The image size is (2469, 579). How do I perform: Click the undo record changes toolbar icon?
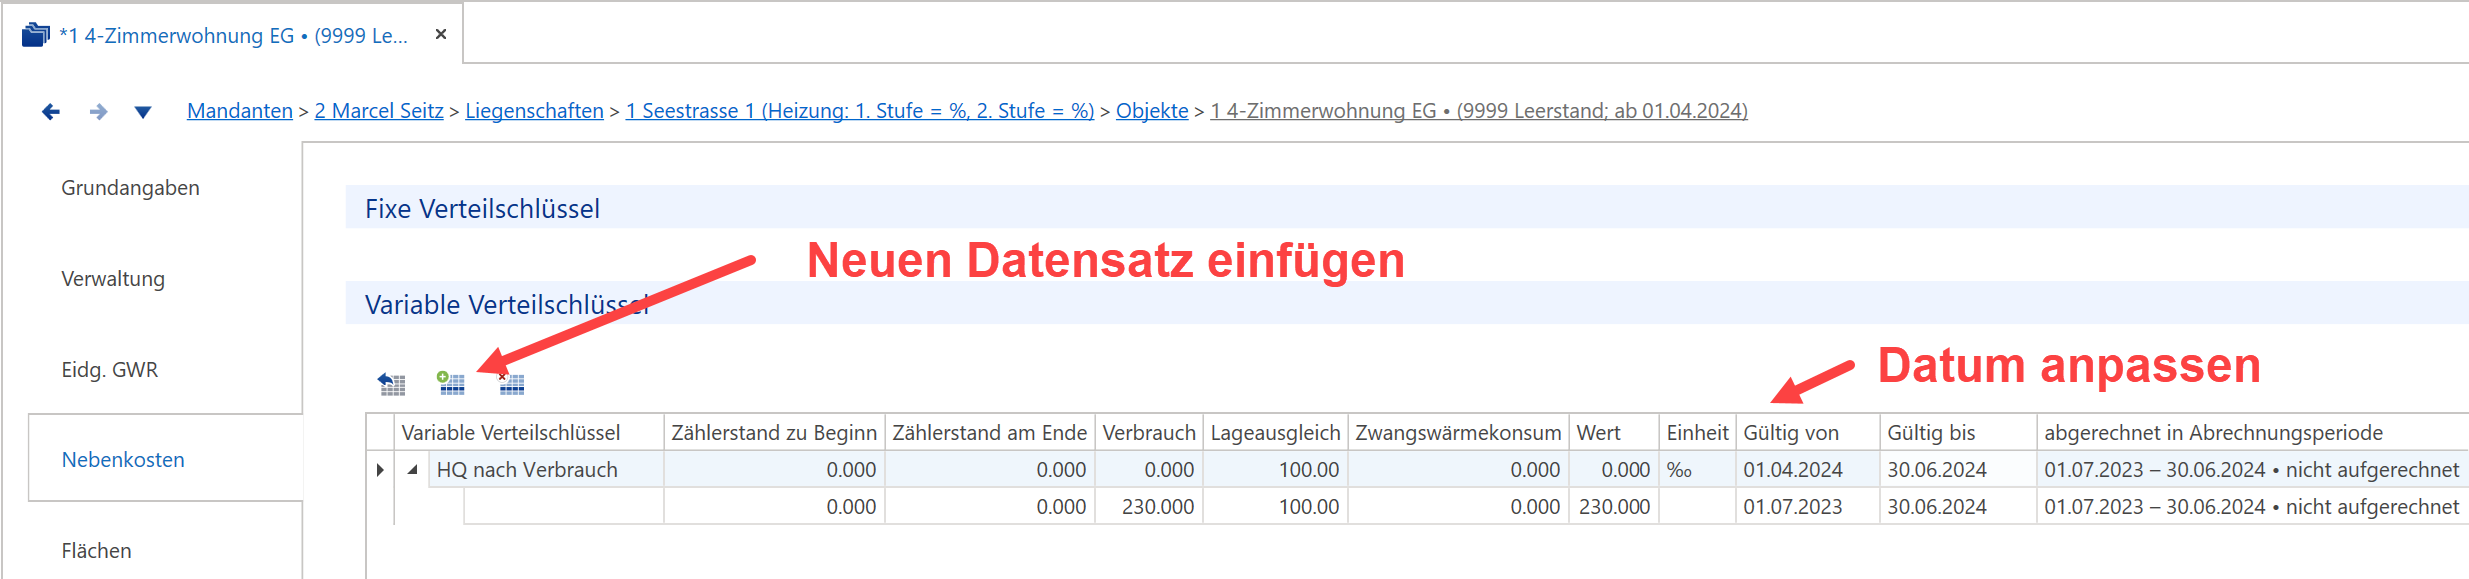391,383
